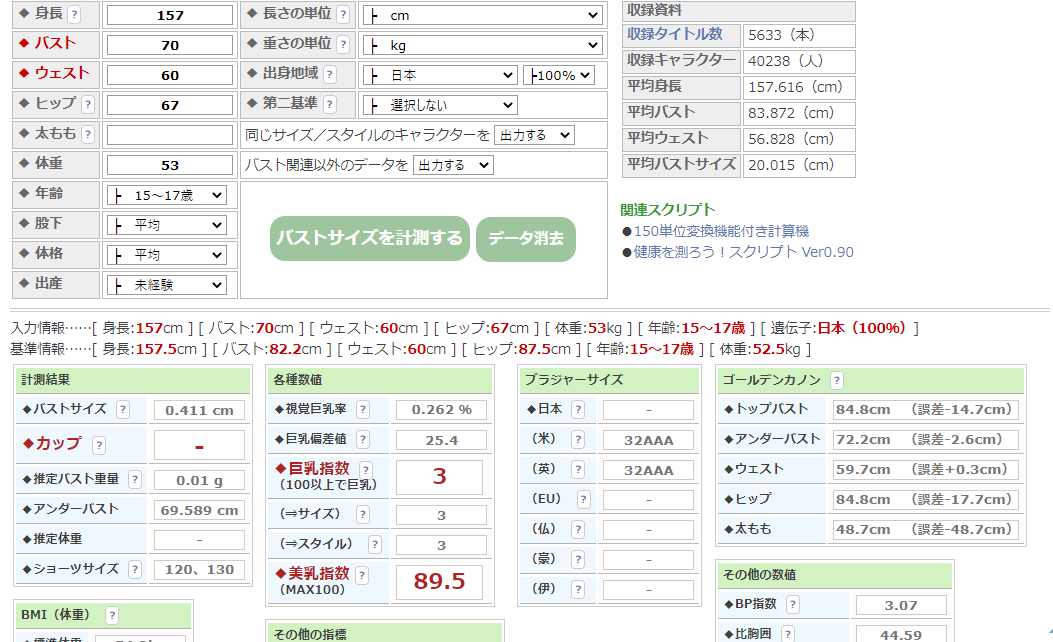This screenshot has height=642, width=1053.
Task: Show help for 巨乳偏差値
Action: point(362,439)
